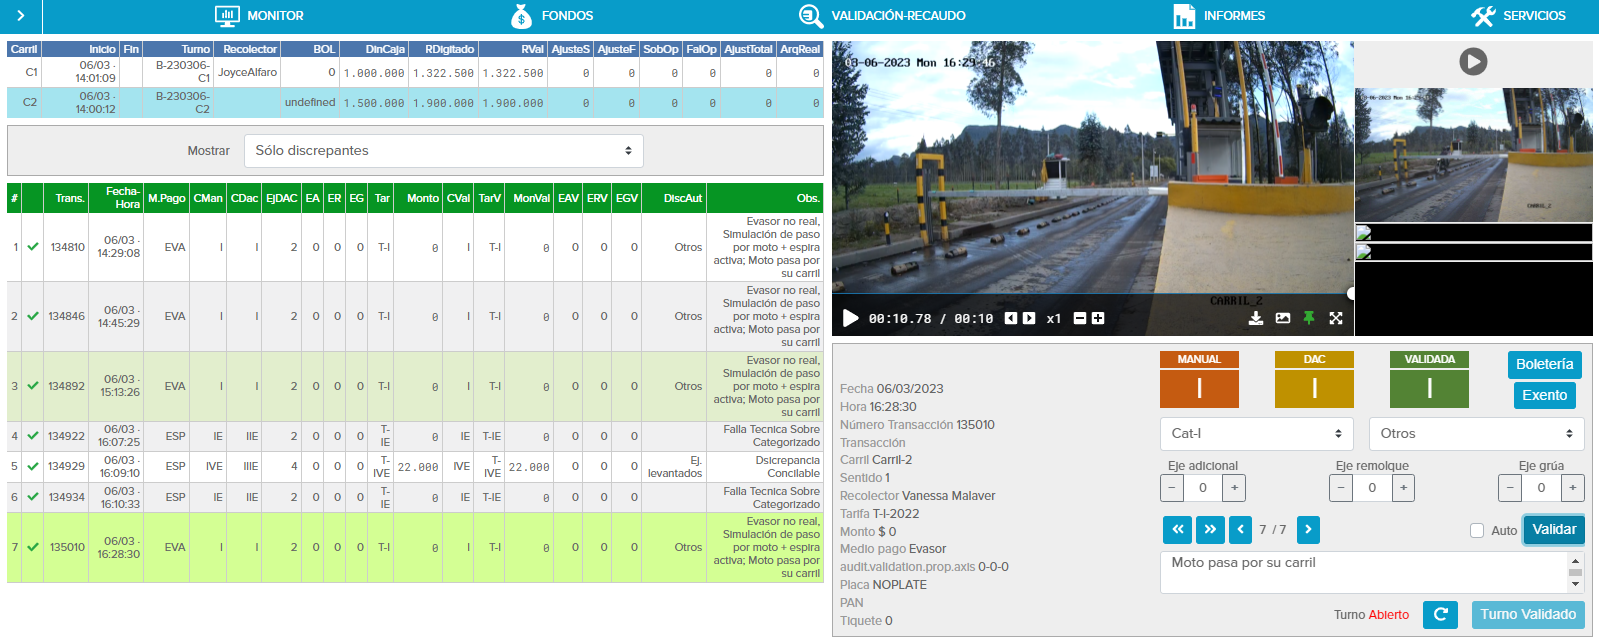Select the lane camera thumbnail
Image resolution: width=1599 pixels, height=641 pixels.
(1474, 155)
